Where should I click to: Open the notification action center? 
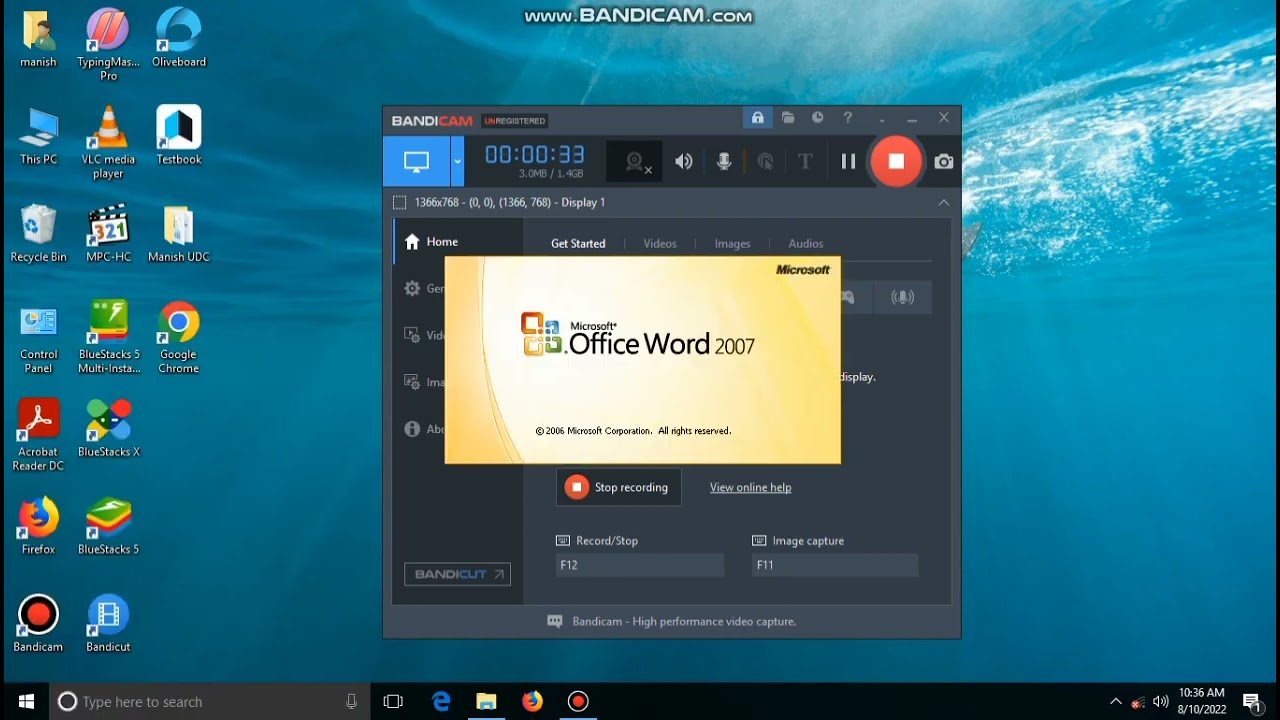click(1251, 701)
